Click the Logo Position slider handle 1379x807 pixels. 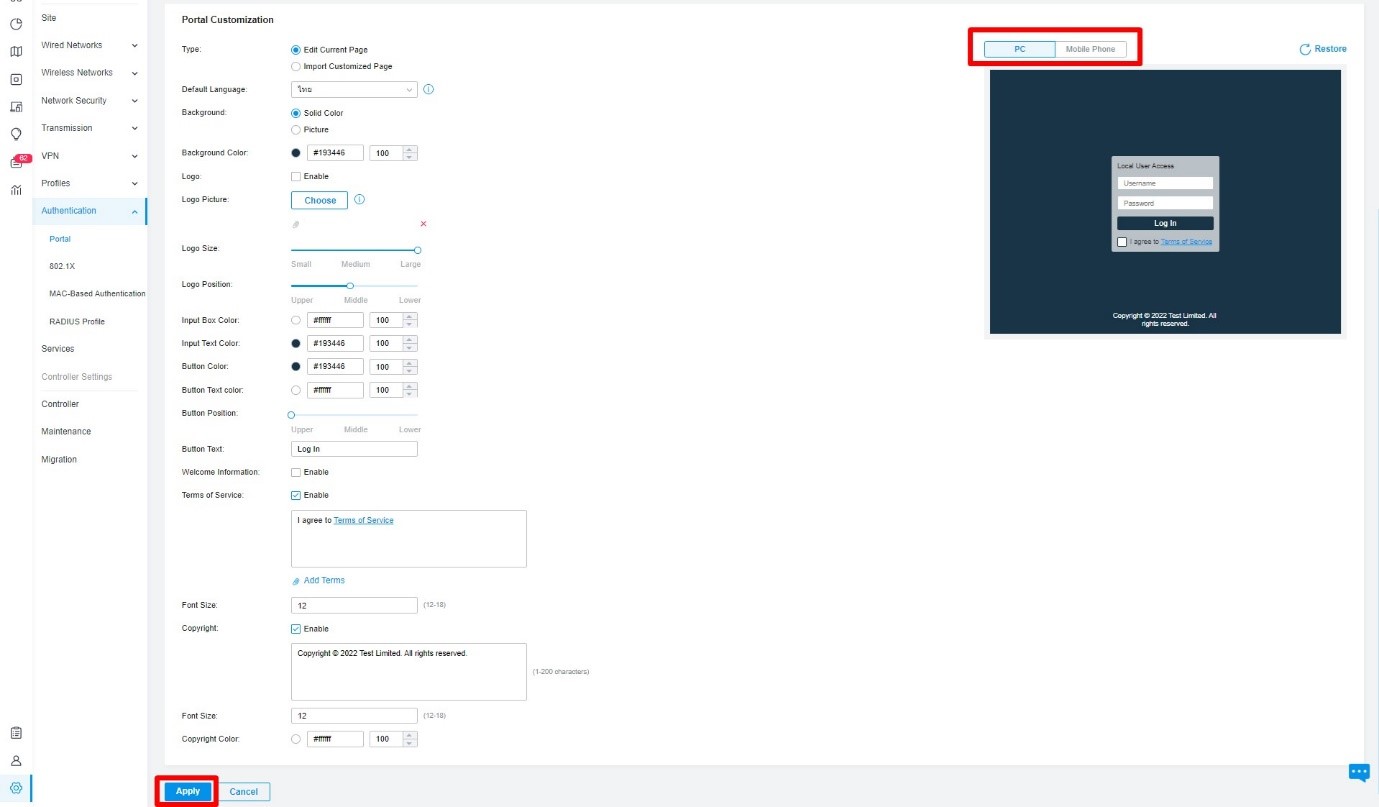[x=350, y=286]
